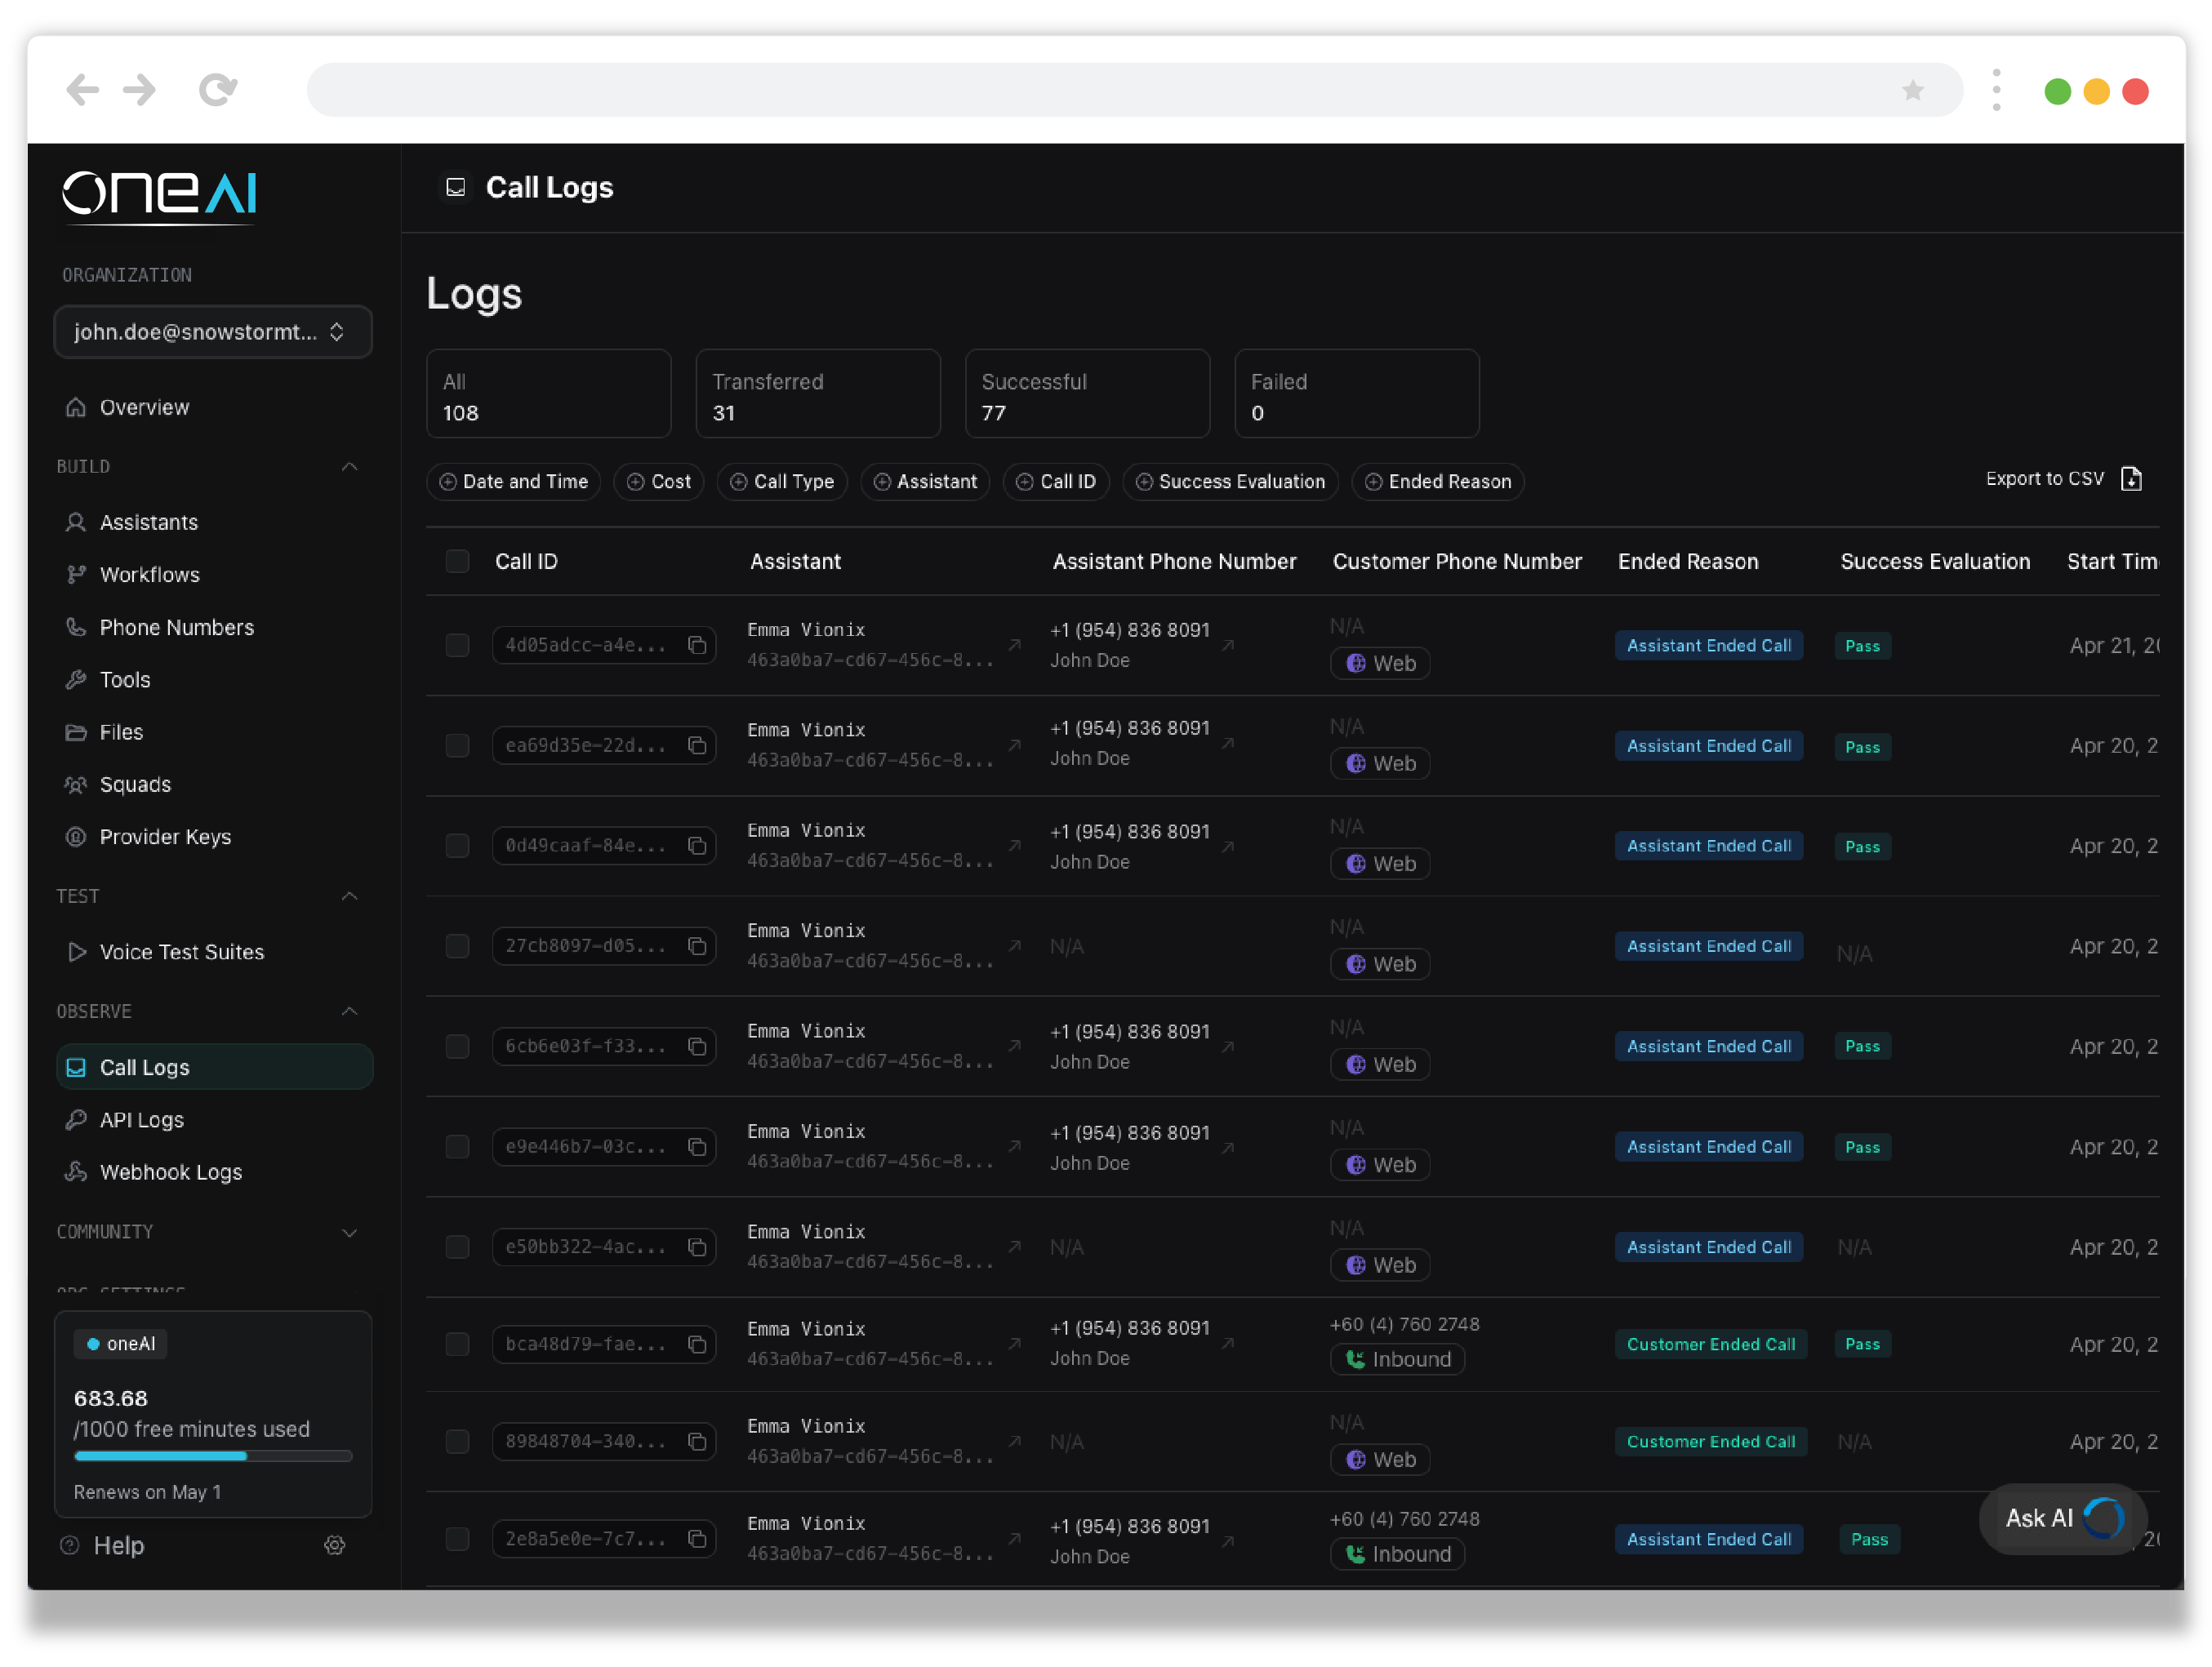Open API Logs page
2212x1667 pixels.
click(141, 1120)
